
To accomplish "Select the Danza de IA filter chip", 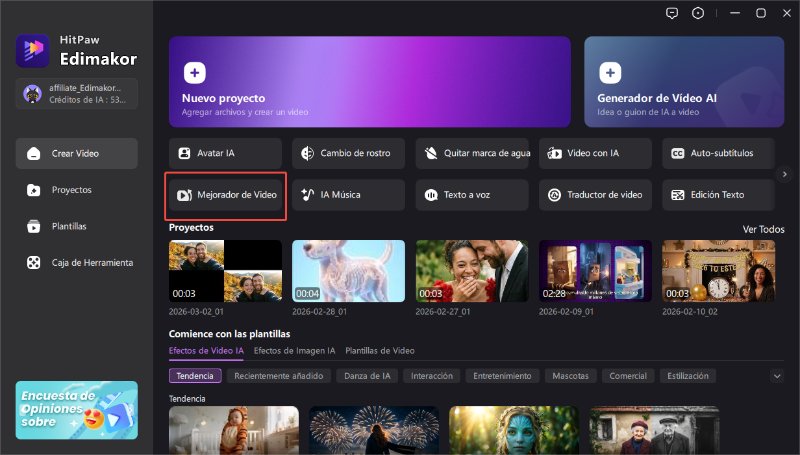I will click(x=367, y=376).
